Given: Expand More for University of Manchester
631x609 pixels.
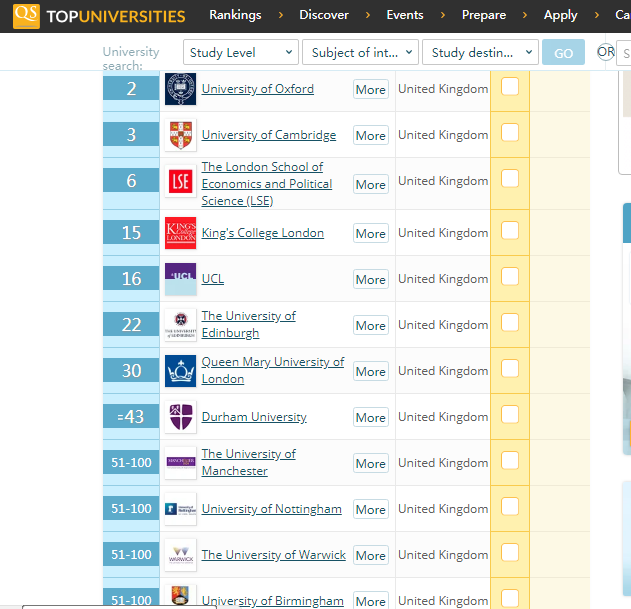Looking at the screenshot, I should 371,463.
